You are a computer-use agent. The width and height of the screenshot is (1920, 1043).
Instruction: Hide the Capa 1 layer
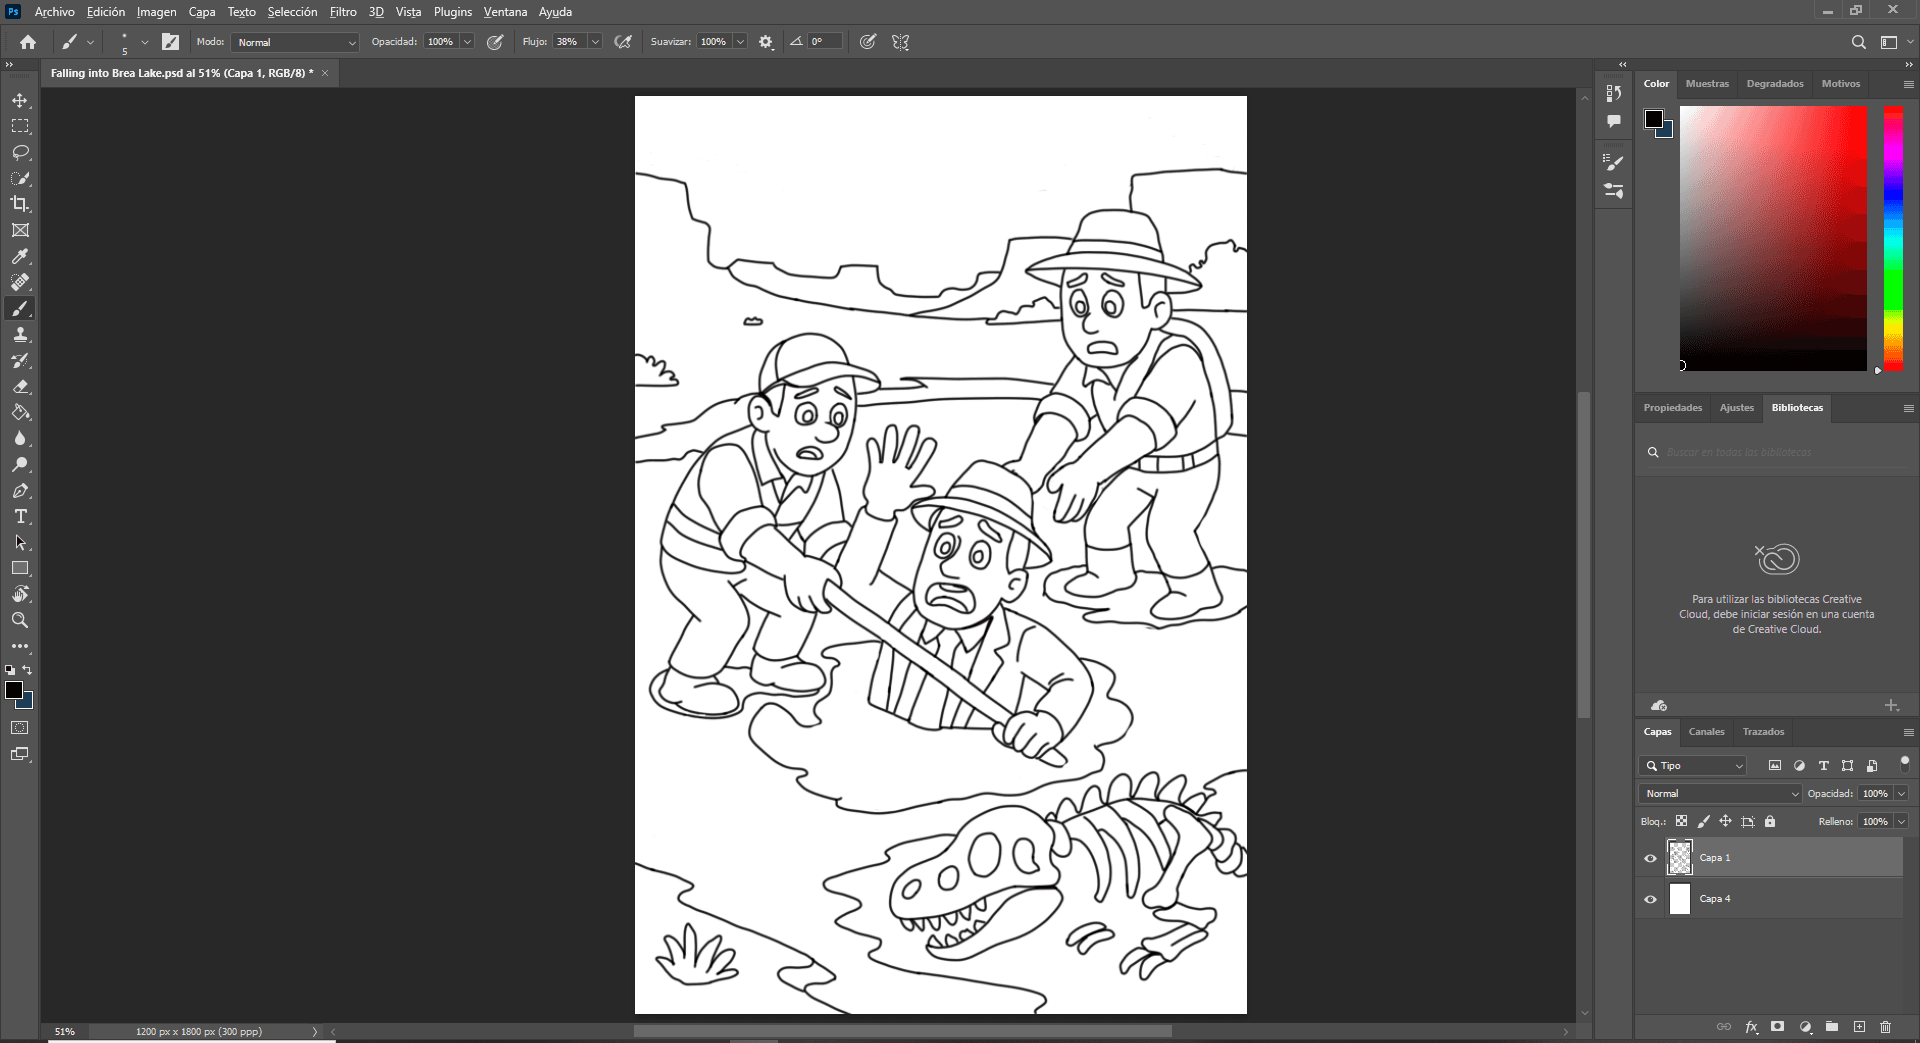(x=1650, y=858)
